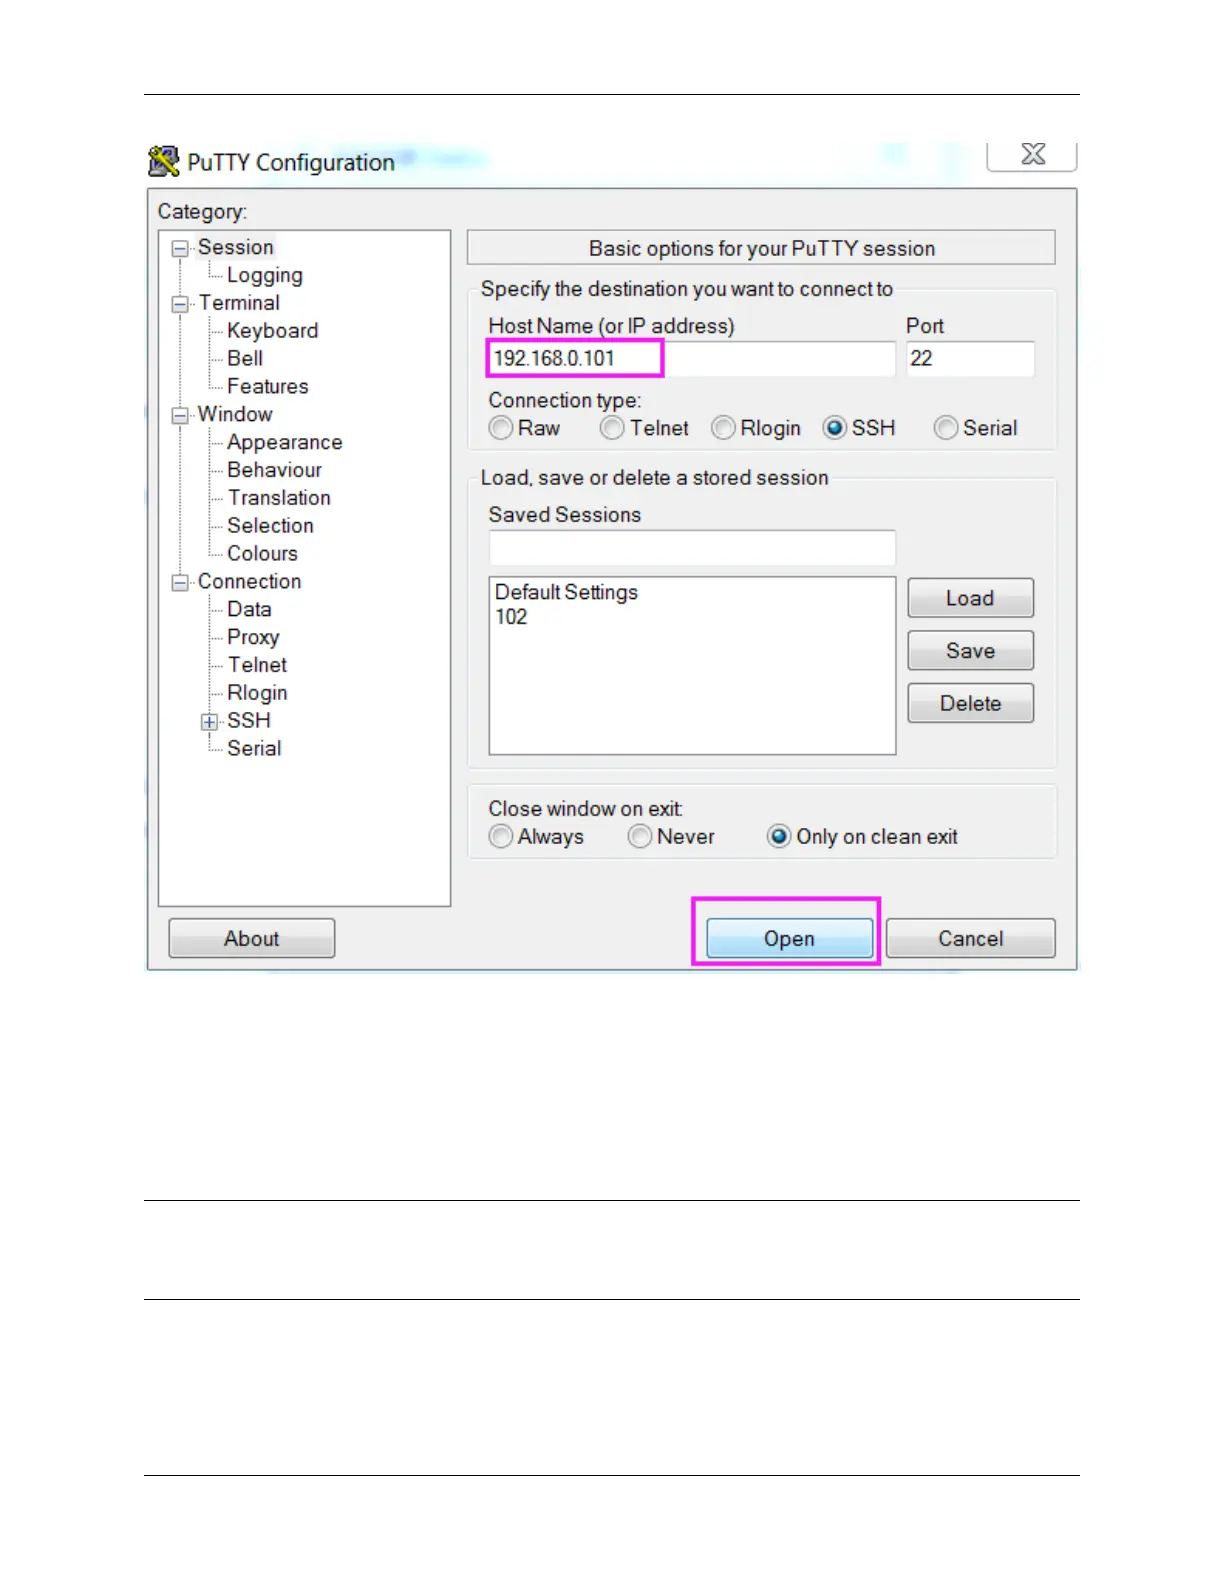The image size is (1224, 1584).
Task: Select the SSH connection type radio button
Action: (834, 428)
